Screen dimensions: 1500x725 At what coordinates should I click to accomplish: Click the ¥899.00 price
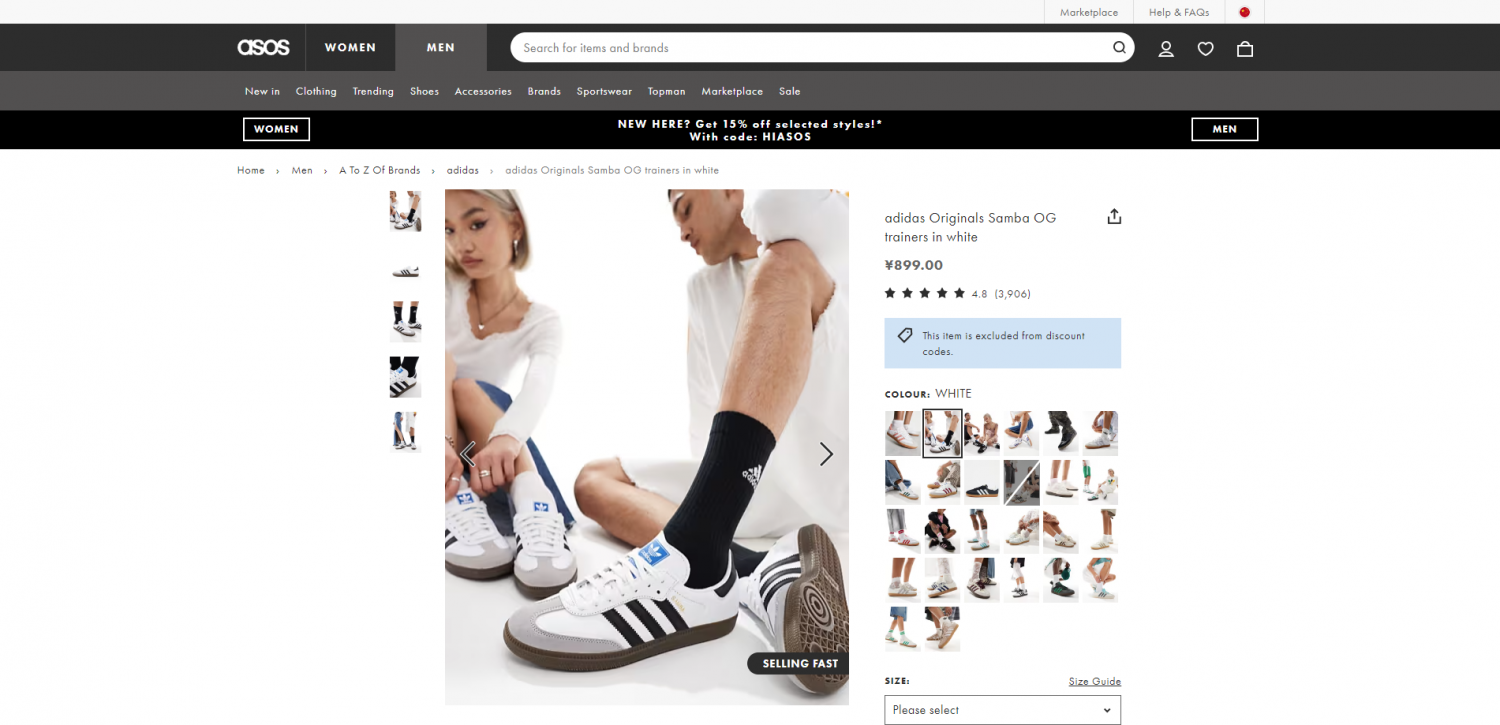[x=914, y=265]
